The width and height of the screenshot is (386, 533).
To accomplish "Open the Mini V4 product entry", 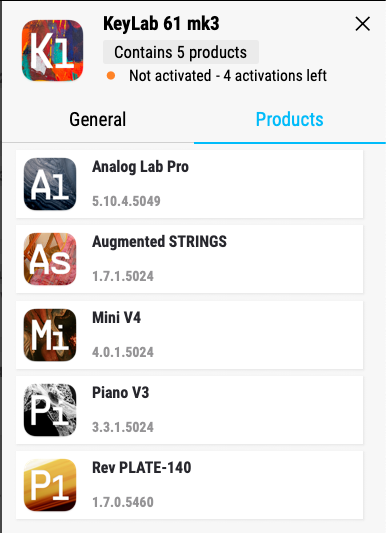I will [x=189, y=335].
